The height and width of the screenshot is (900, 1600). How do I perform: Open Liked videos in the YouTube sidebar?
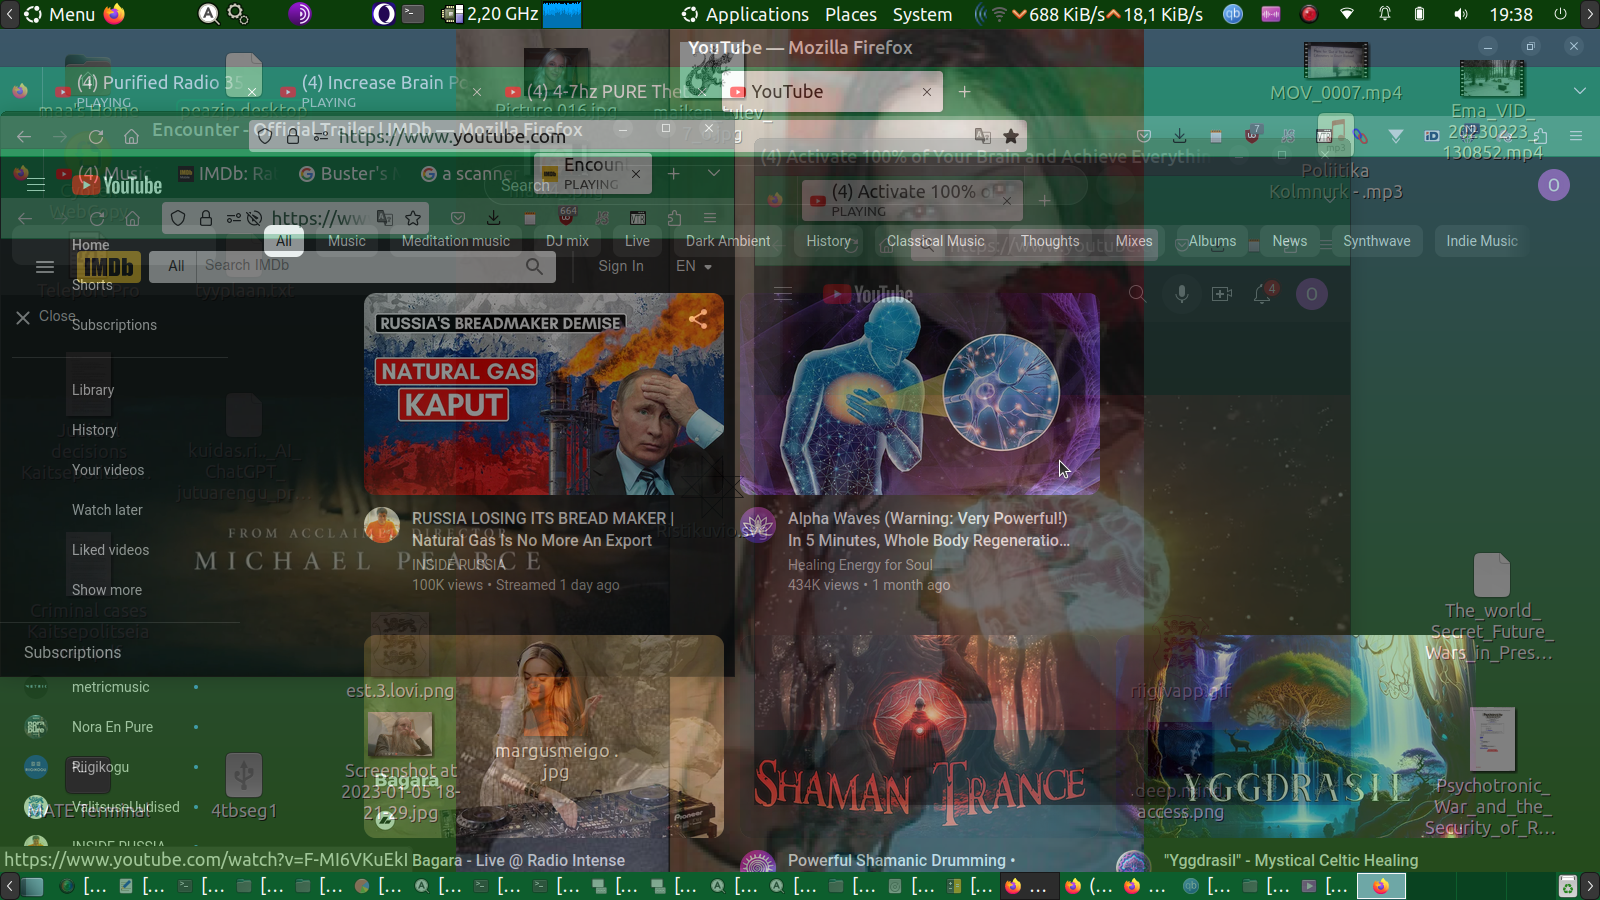pos(110,550)
